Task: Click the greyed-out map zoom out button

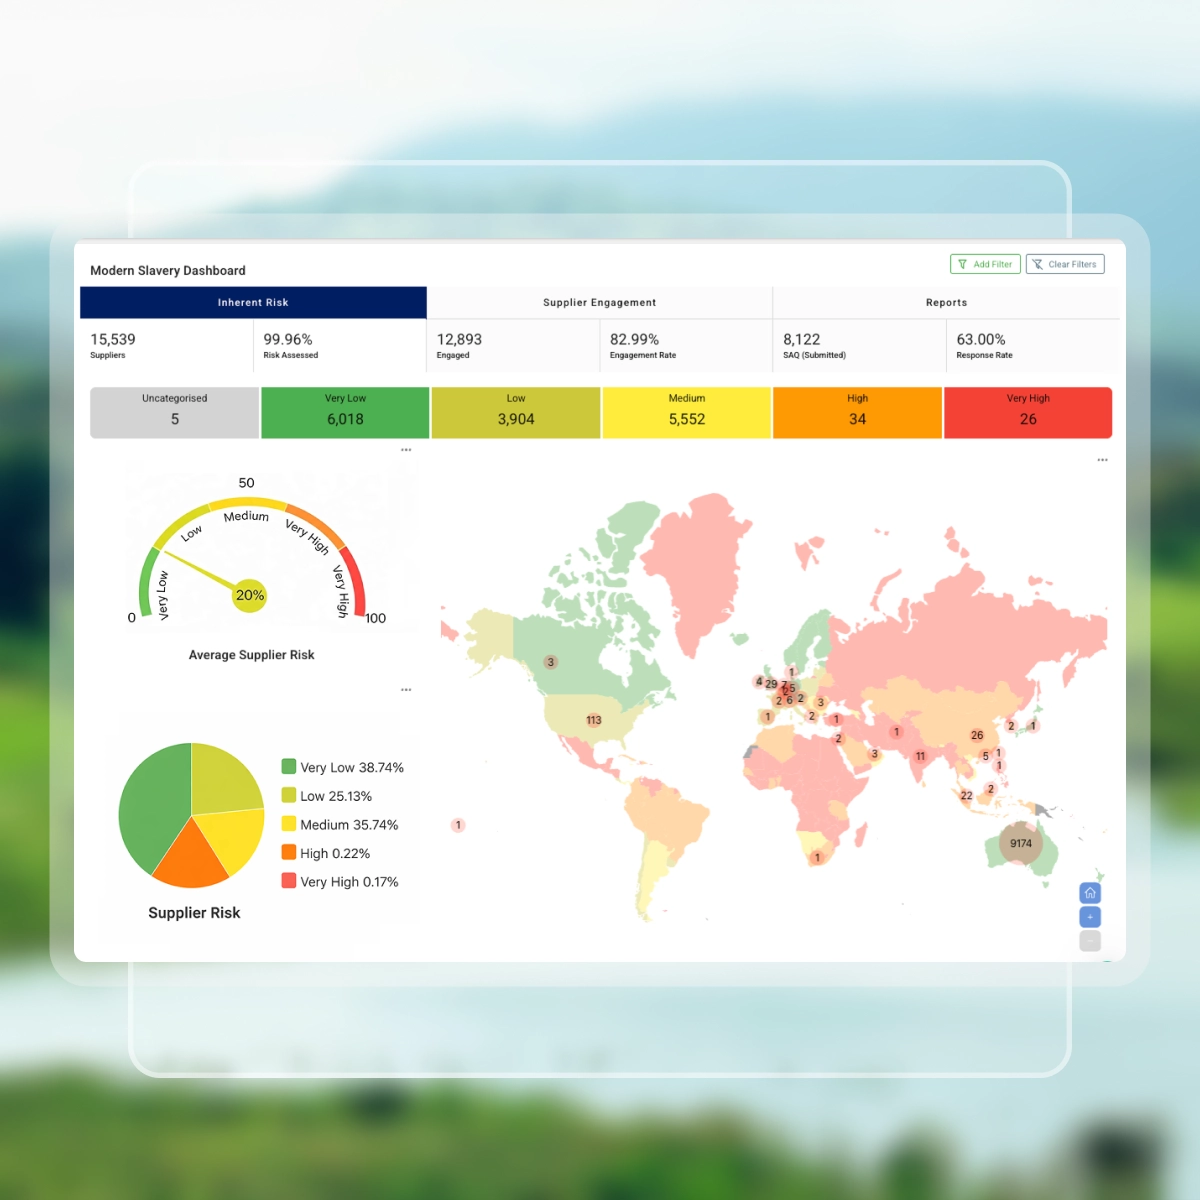Action: pos(1090,941)
